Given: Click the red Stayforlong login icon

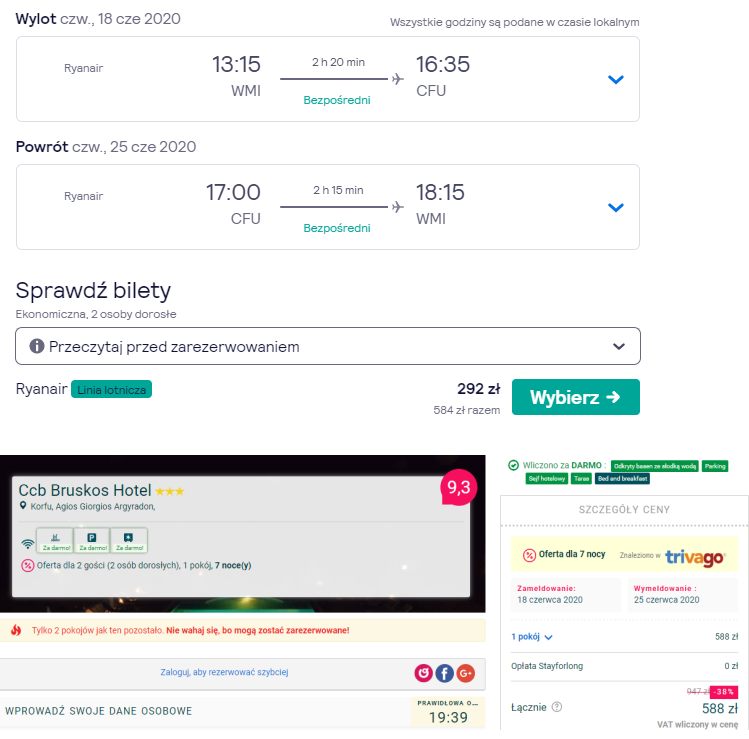Looking at the screenshot, I should tap(423, 673).
